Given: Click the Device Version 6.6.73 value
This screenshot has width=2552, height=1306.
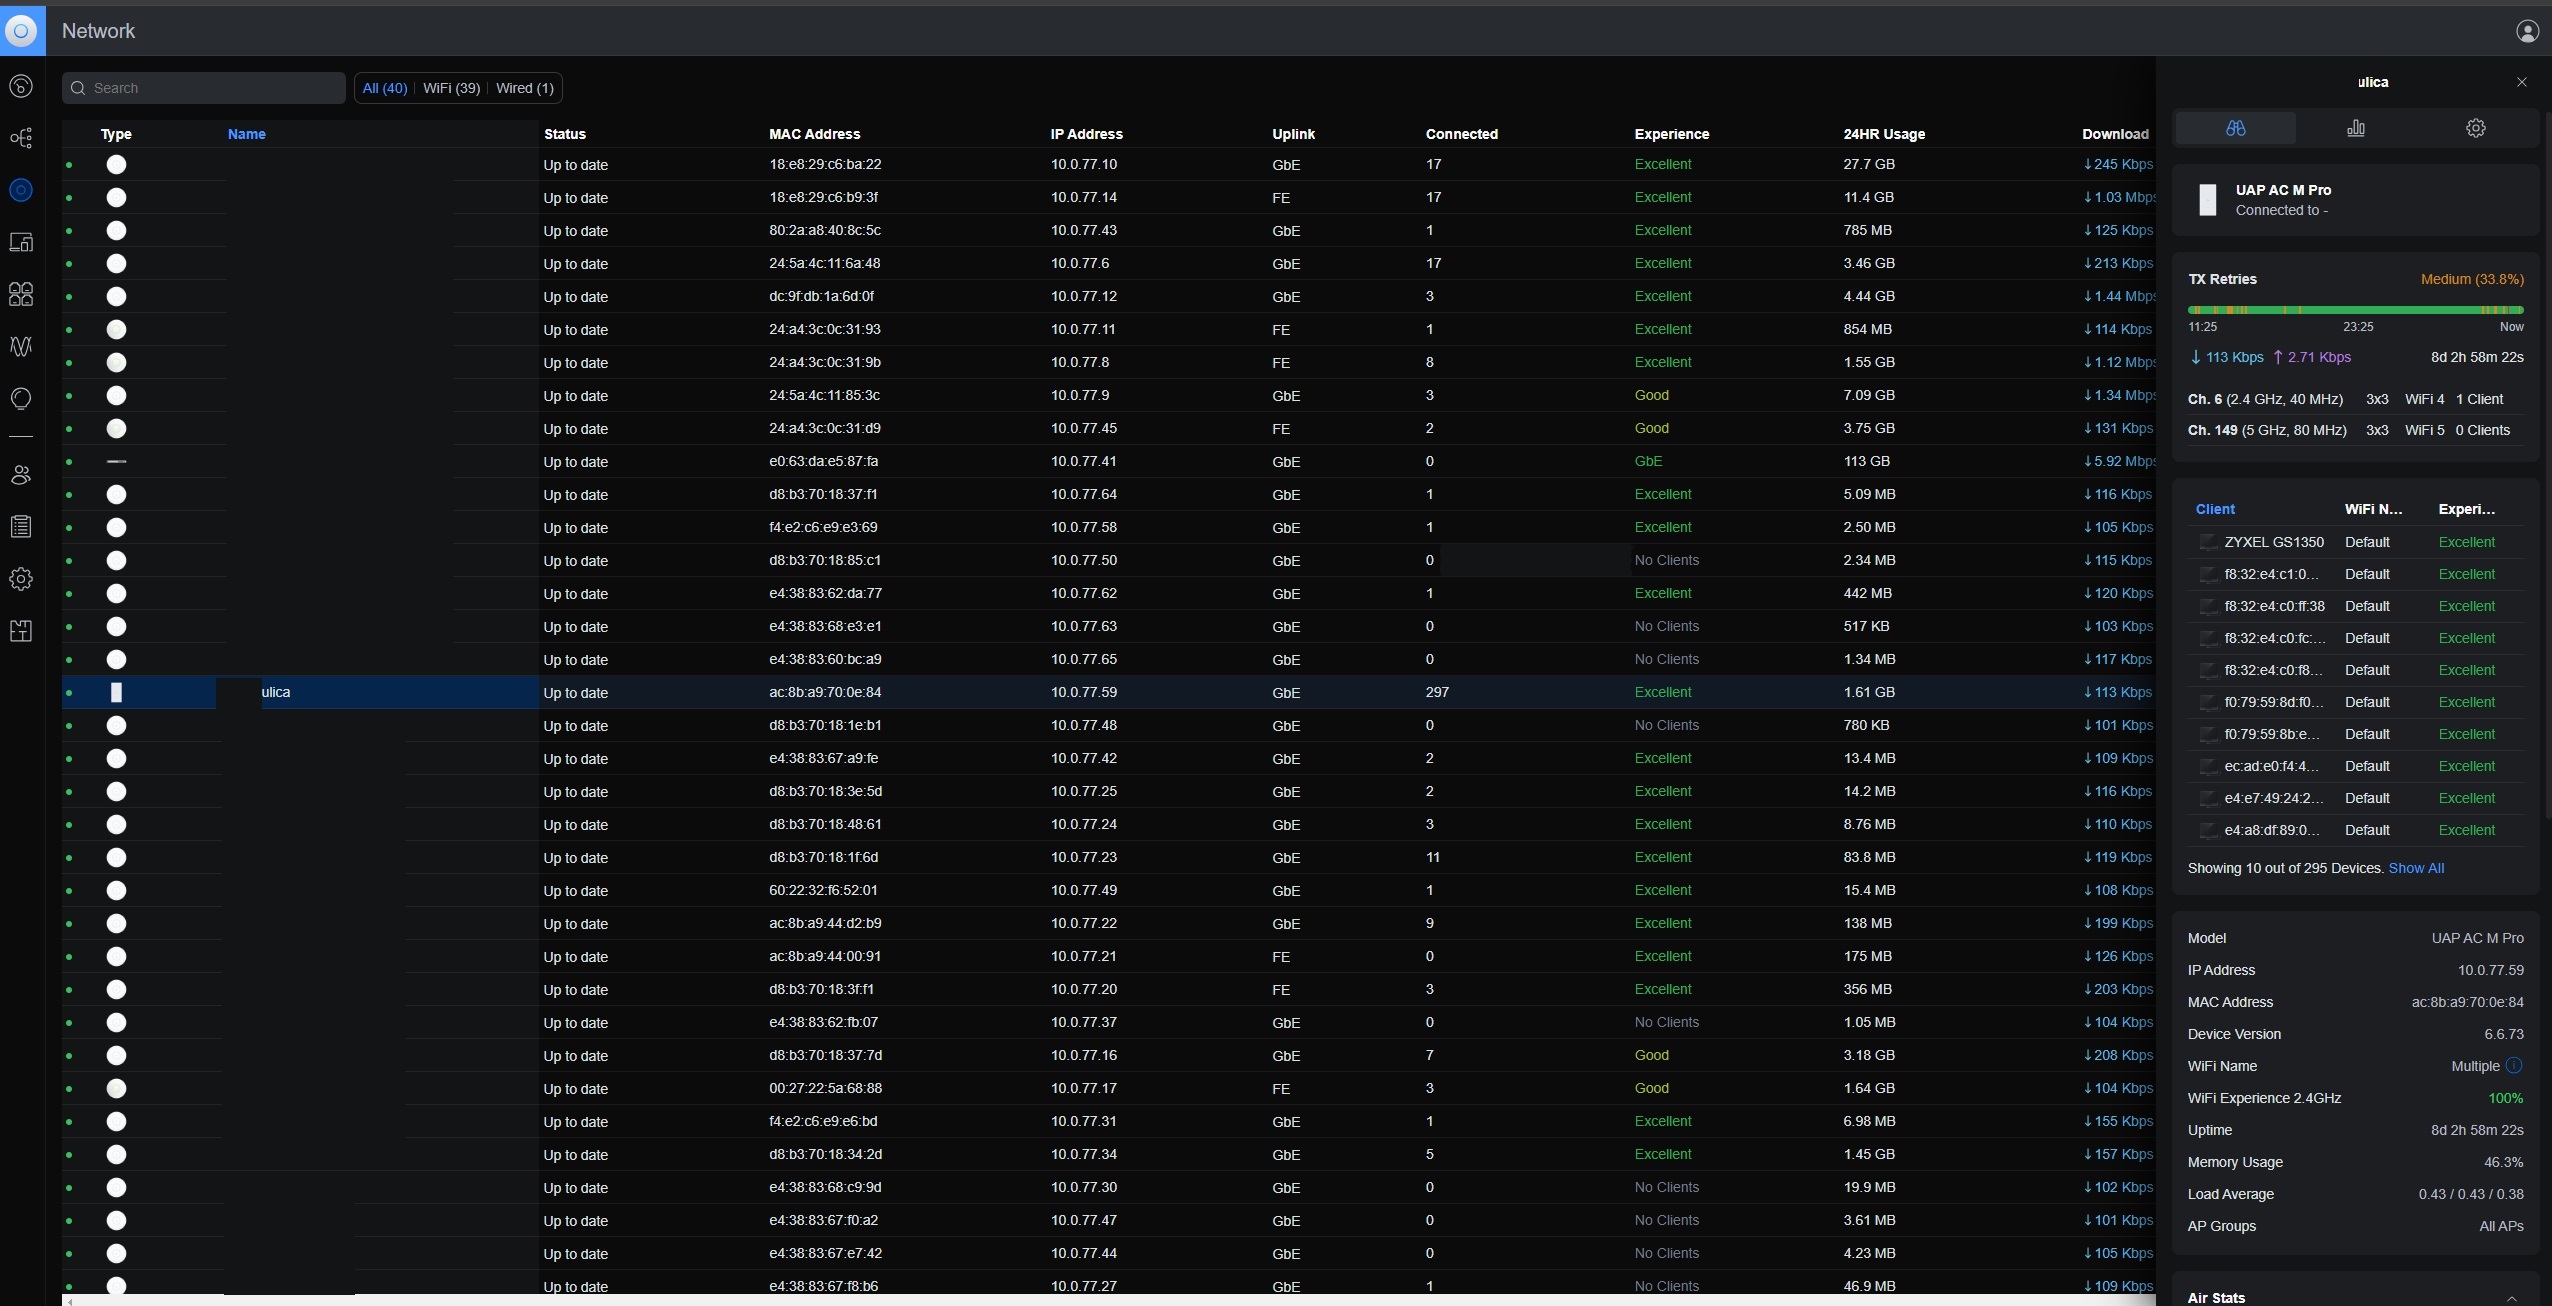Looking at the screenshot, I should click(2503, 1034).
